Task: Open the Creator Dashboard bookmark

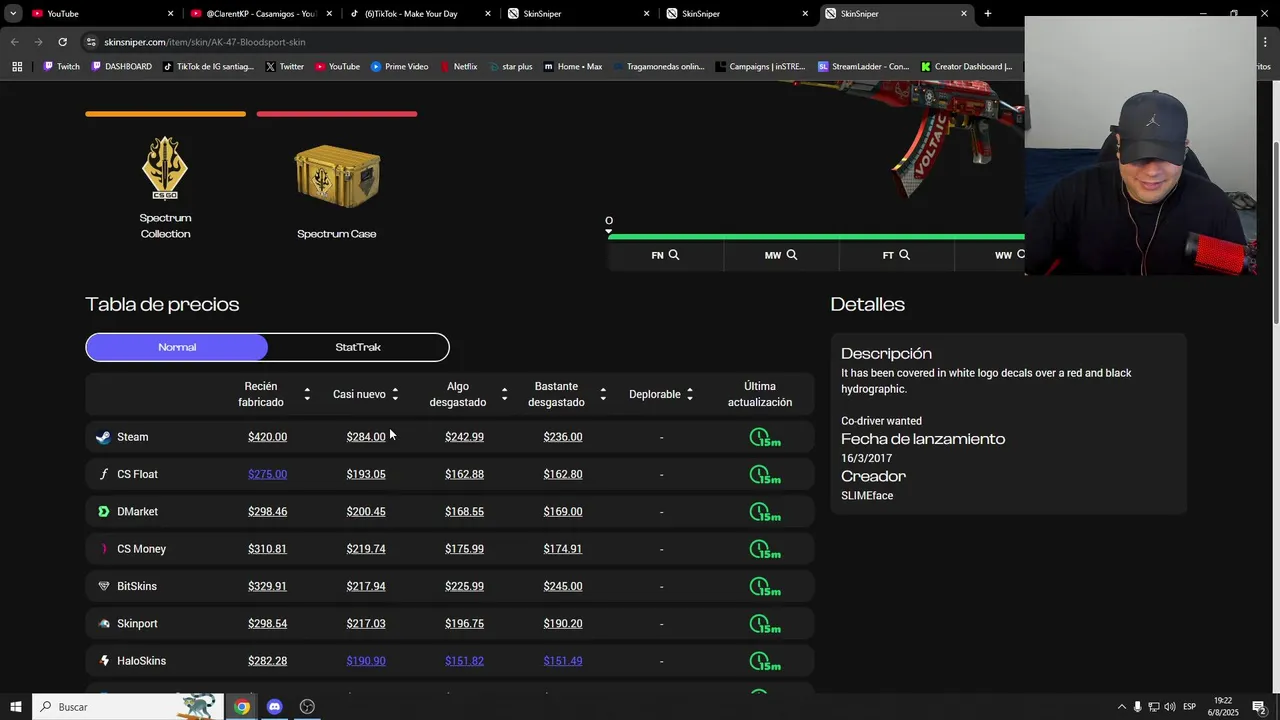Action: 966,67
